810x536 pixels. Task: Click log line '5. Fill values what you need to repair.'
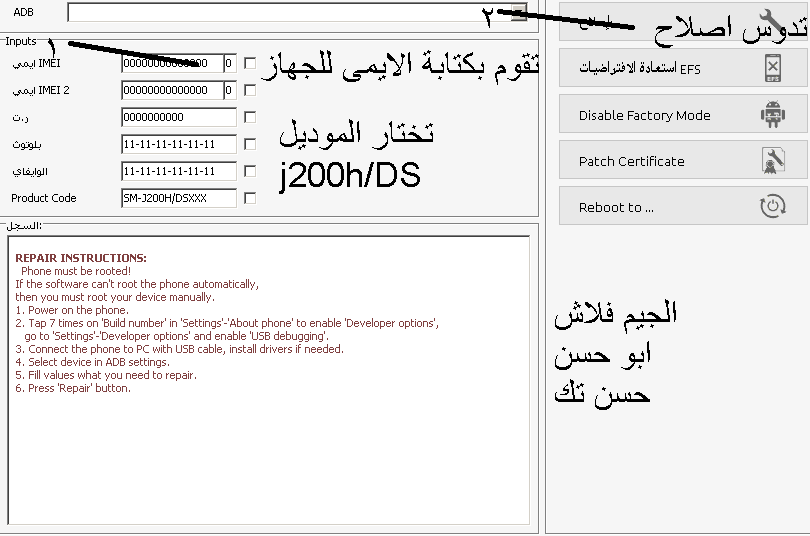(106, 375)
